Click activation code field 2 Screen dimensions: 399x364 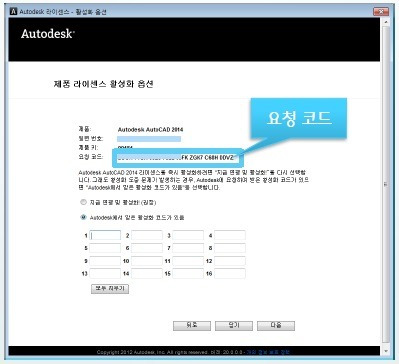(147, 235)
